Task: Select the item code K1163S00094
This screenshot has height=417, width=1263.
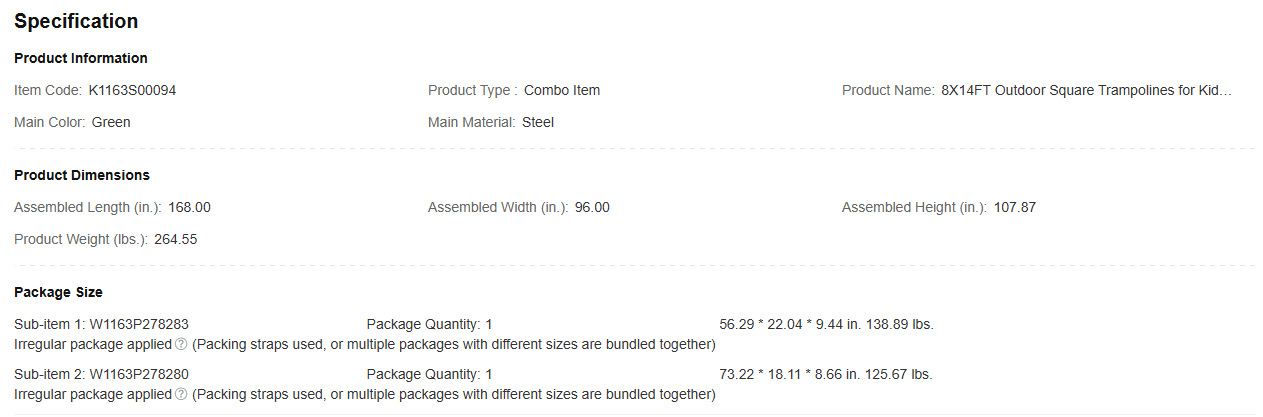Action: tap(133, 90)
